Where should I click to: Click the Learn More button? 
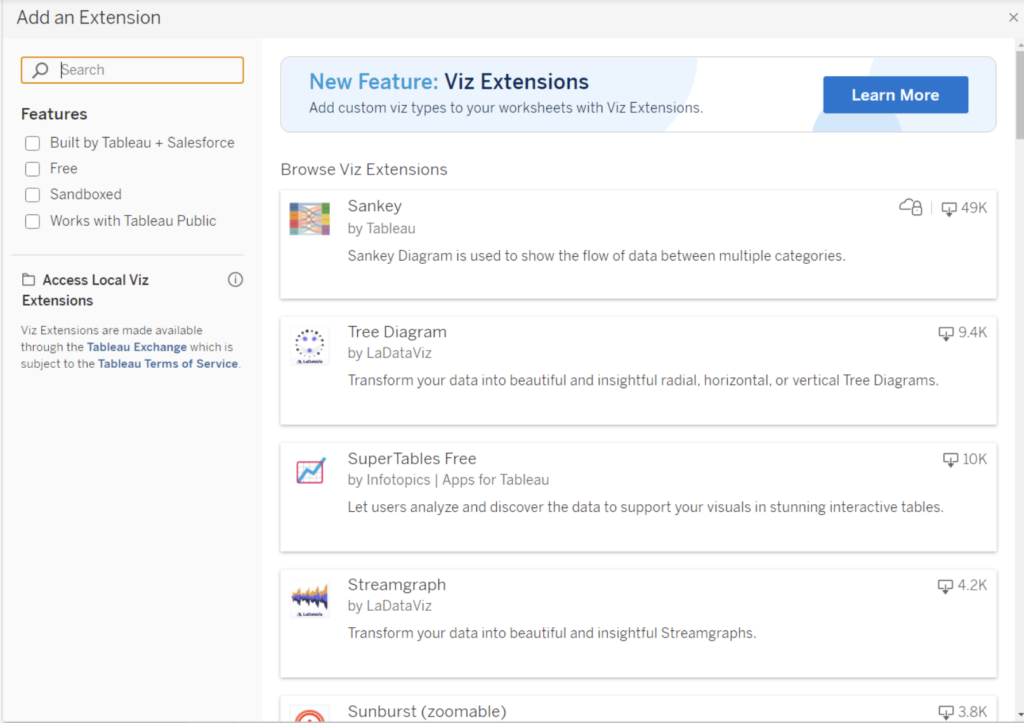(895, 94)
